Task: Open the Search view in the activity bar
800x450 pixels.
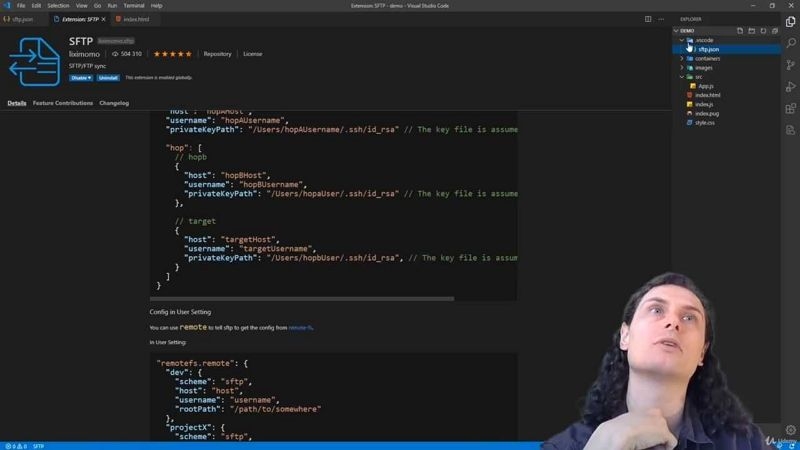Action: tap(790, 43)
